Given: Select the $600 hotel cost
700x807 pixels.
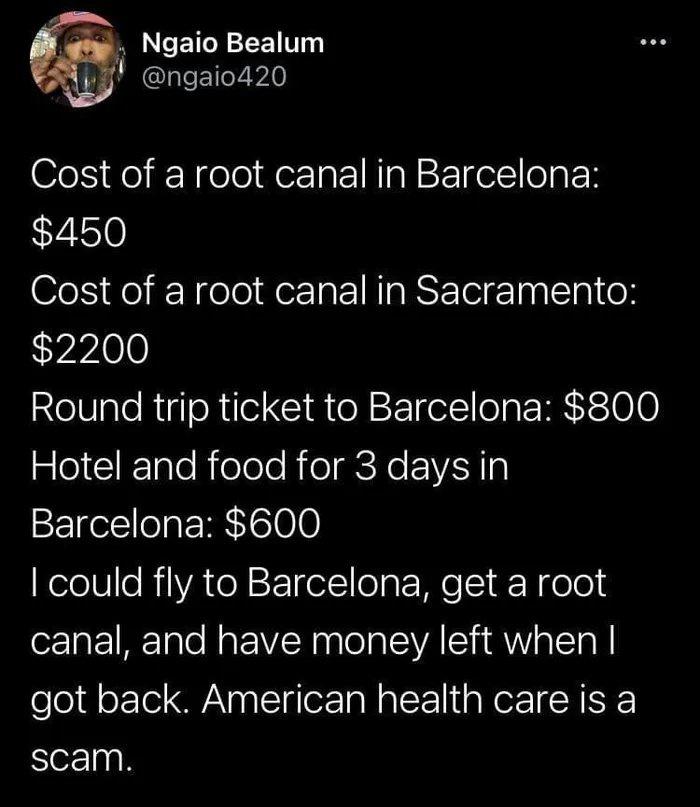Looking at the screenshot, I should click(x=272, y=524).
